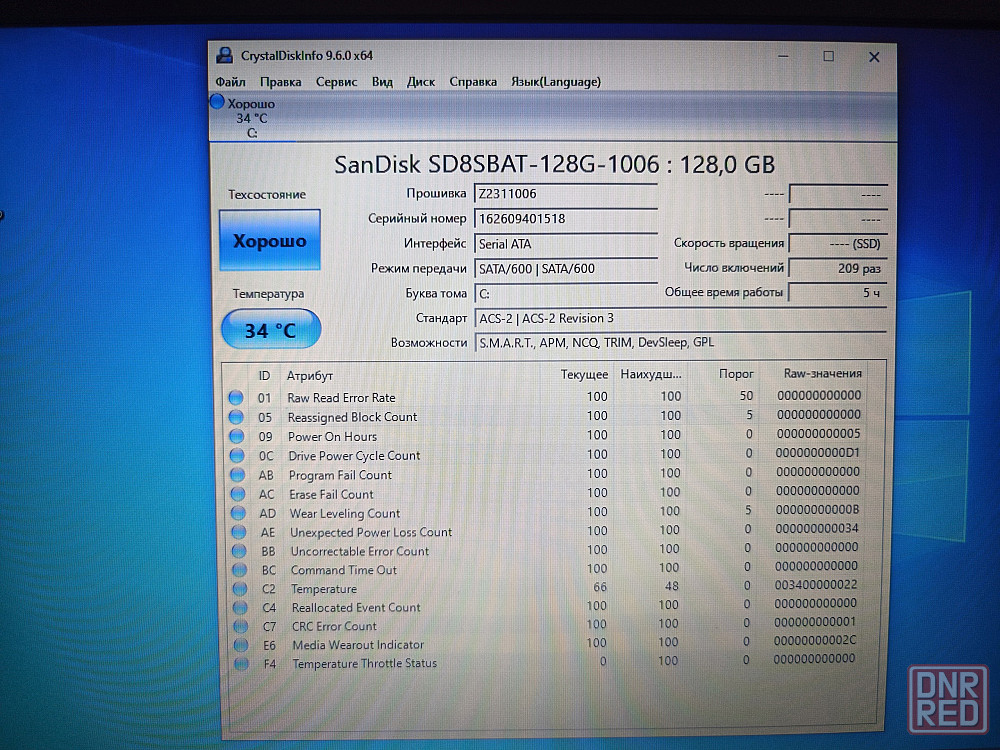1000x750 pixels.
Task: Click the total hours field 5 ч
Action: [837, 293]
